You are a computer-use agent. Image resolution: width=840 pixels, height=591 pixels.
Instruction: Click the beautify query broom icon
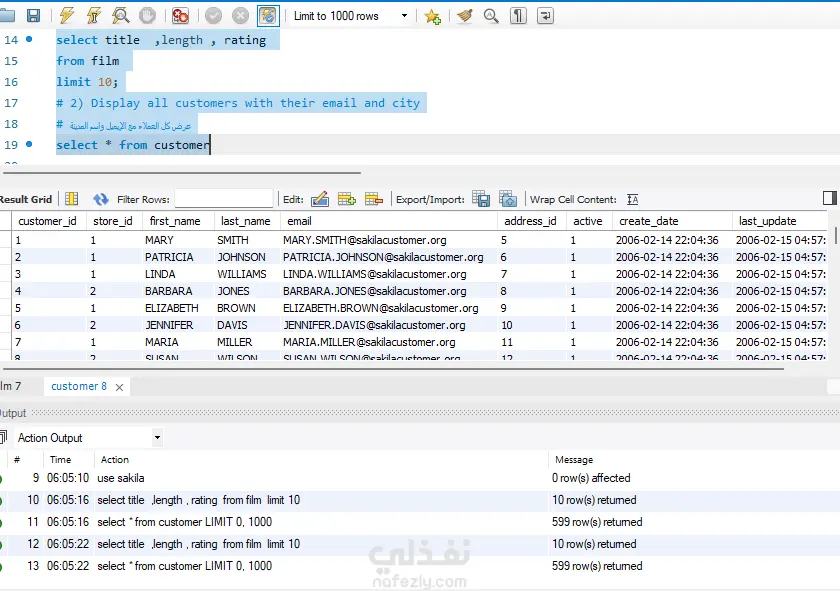(464, 16)
